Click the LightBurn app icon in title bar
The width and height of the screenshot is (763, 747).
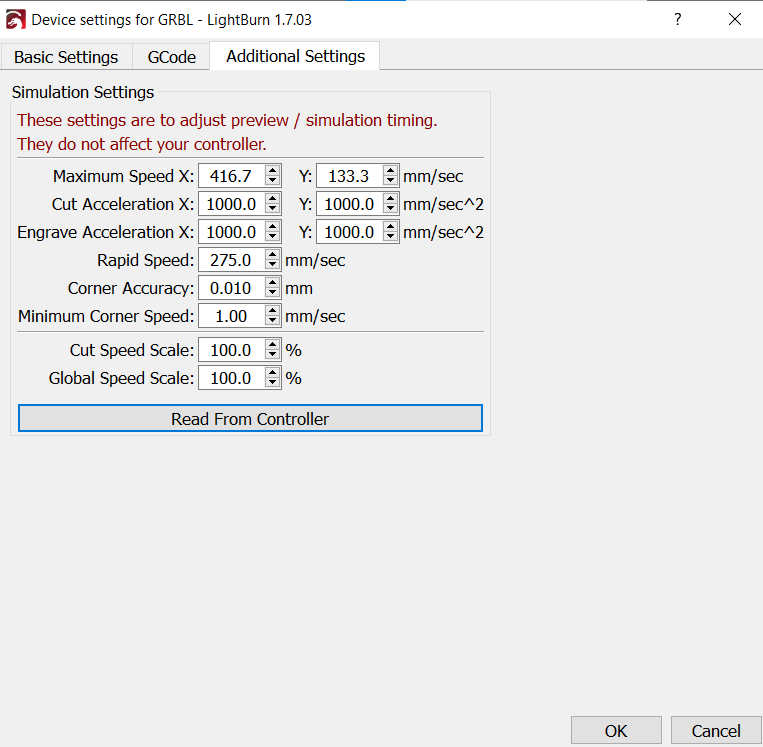click(15, 20)
